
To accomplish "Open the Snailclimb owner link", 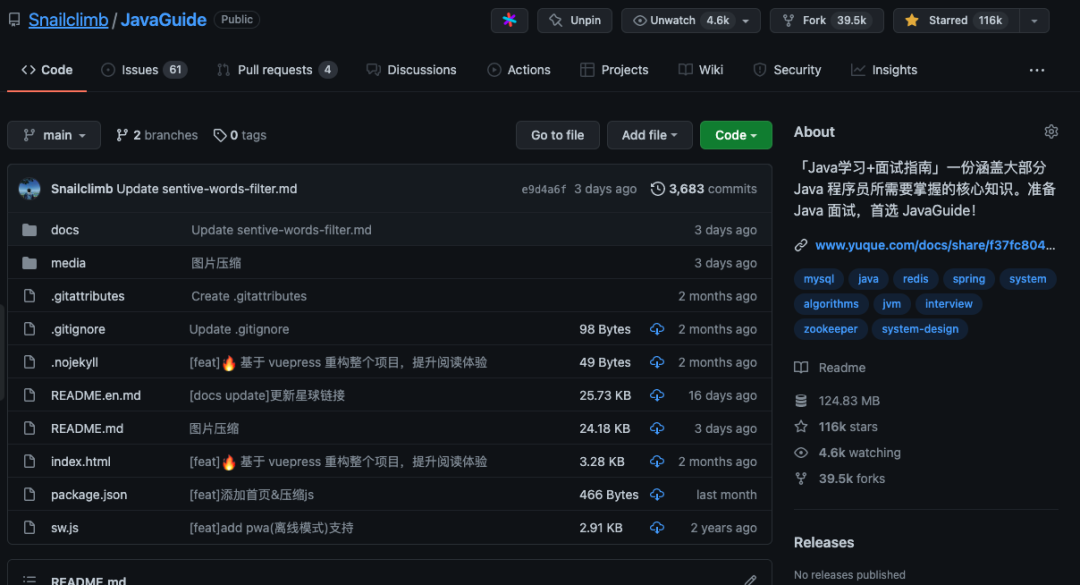I will point(68,20).
